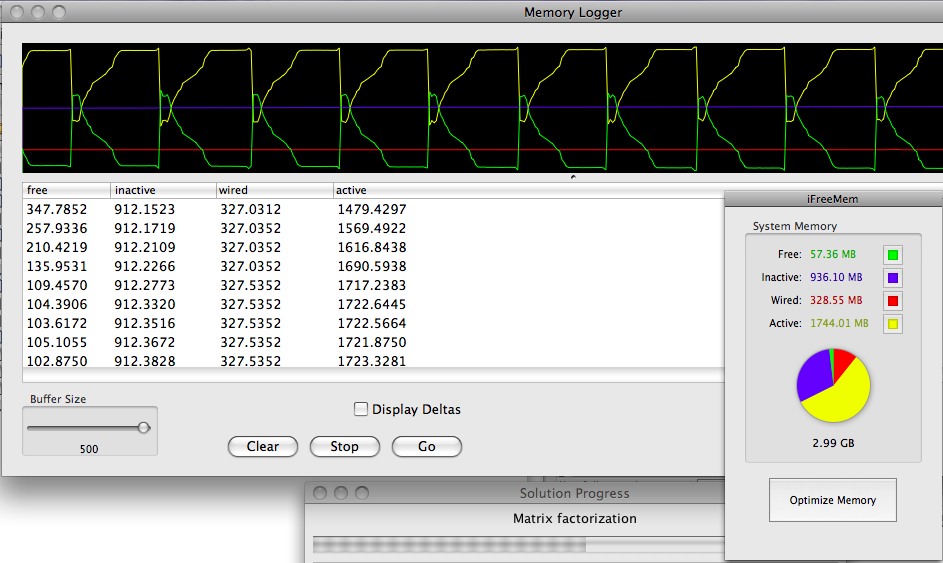The width and height of the screenshot is (943, 563).
Task: Sort table by the inactive column header
Action: (x=162, y=190)
